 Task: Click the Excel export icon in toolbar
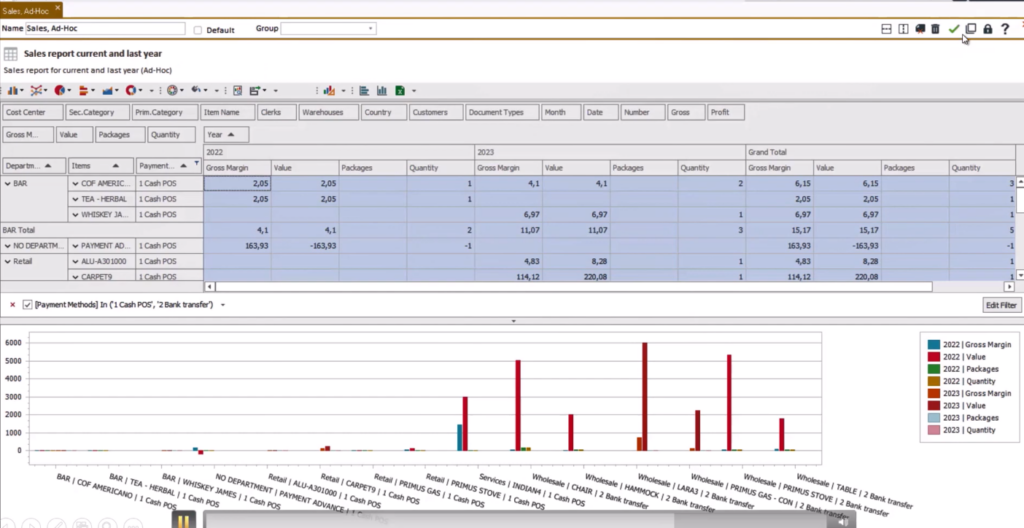[x=399, y=90]
